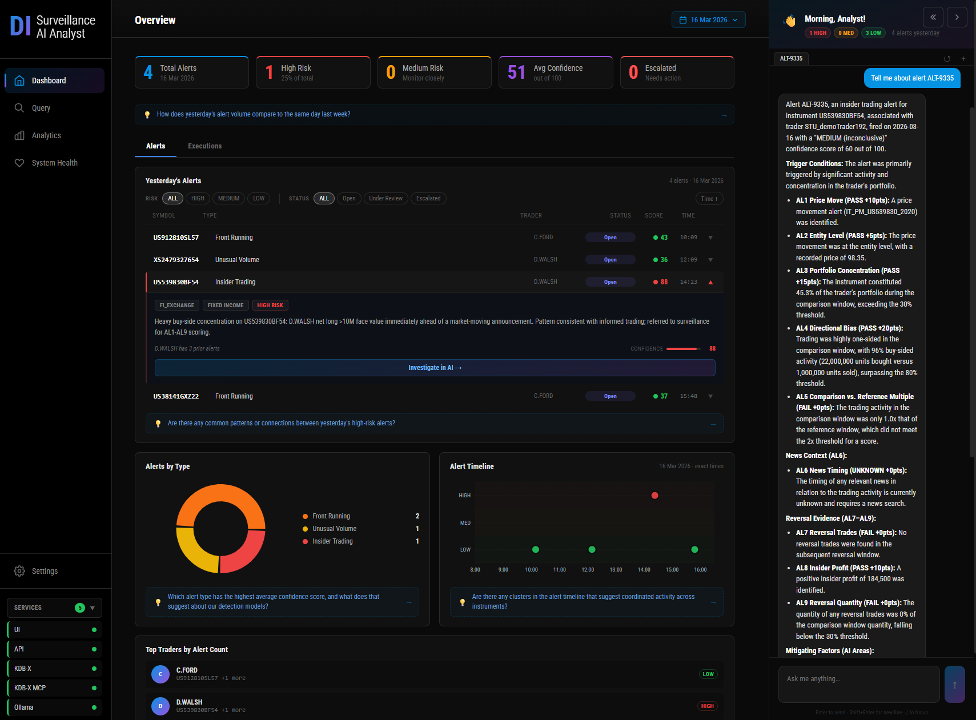The width and height of the screenshot is (976, 720).
Task: Add a new chat with the plus icon
Action: tap(963, 59)
